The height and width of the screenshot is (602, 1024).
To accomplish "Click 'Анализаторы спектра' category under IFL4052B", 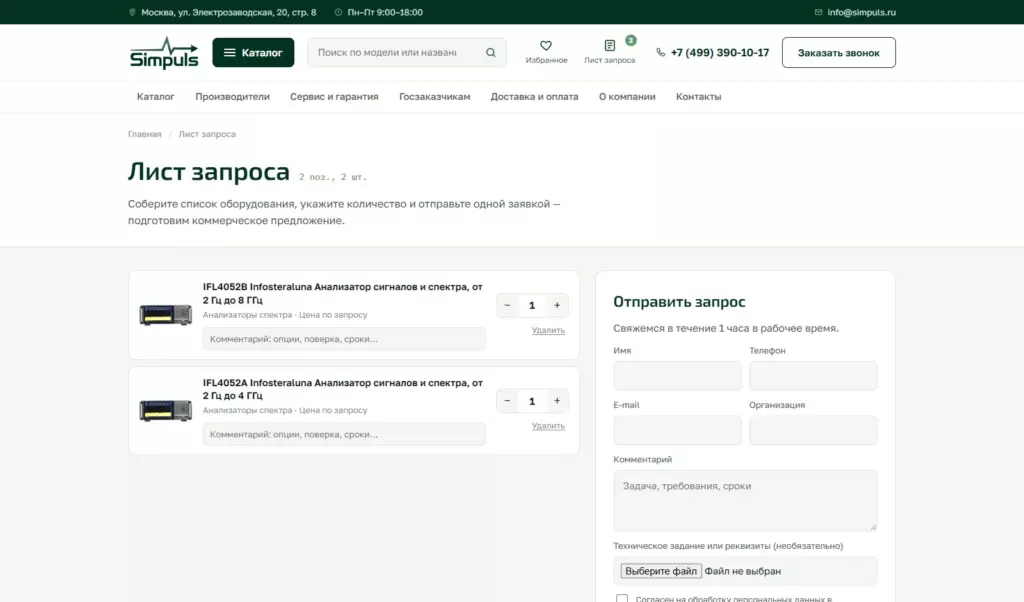I will [x=247, y=315].
